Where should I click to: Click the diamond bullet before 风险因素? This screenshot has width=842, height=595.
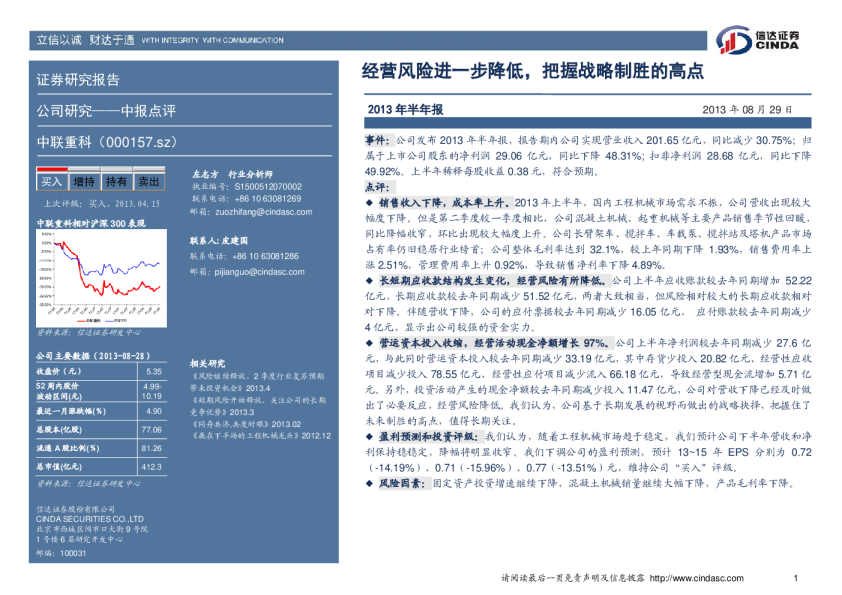pyautogui.click(x=370, y=483)
